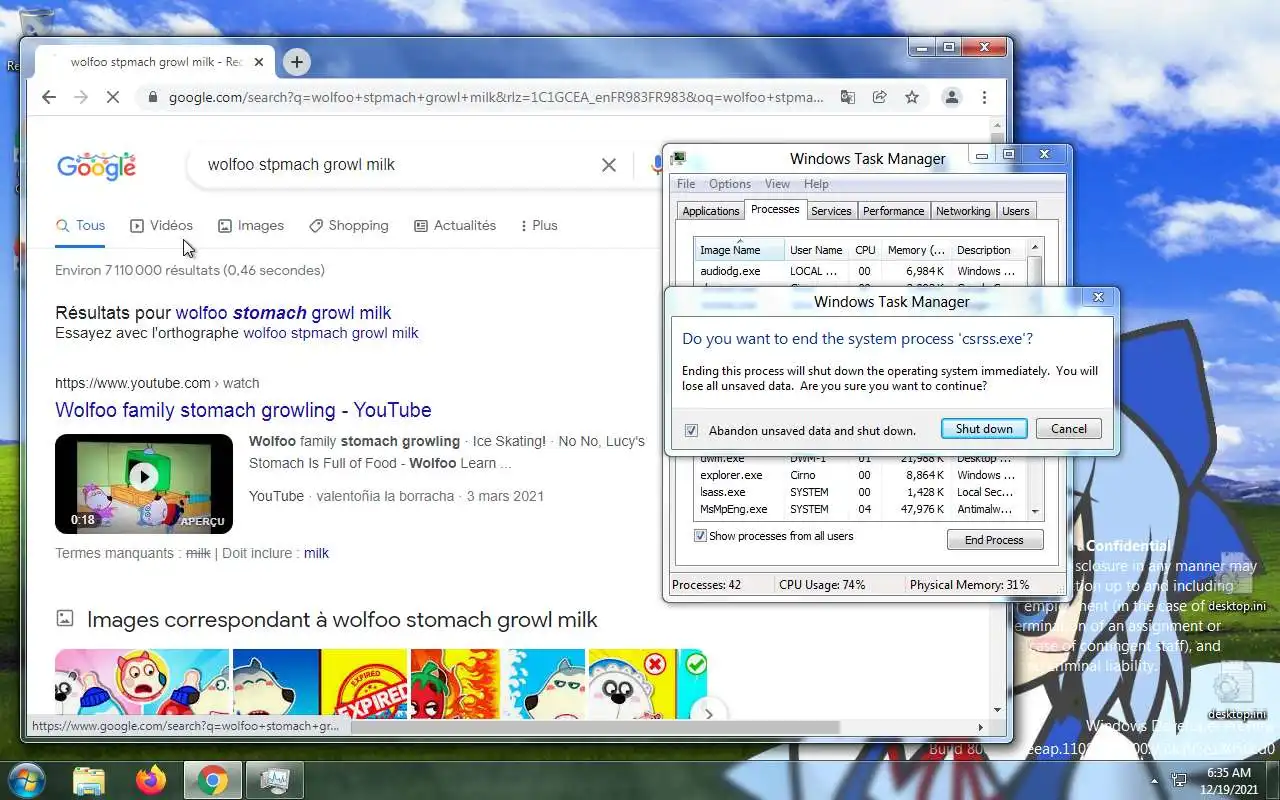Open Chrome's three-dot menu
This screenshot has height=800, width=1280.
click(x=985, y=97)
